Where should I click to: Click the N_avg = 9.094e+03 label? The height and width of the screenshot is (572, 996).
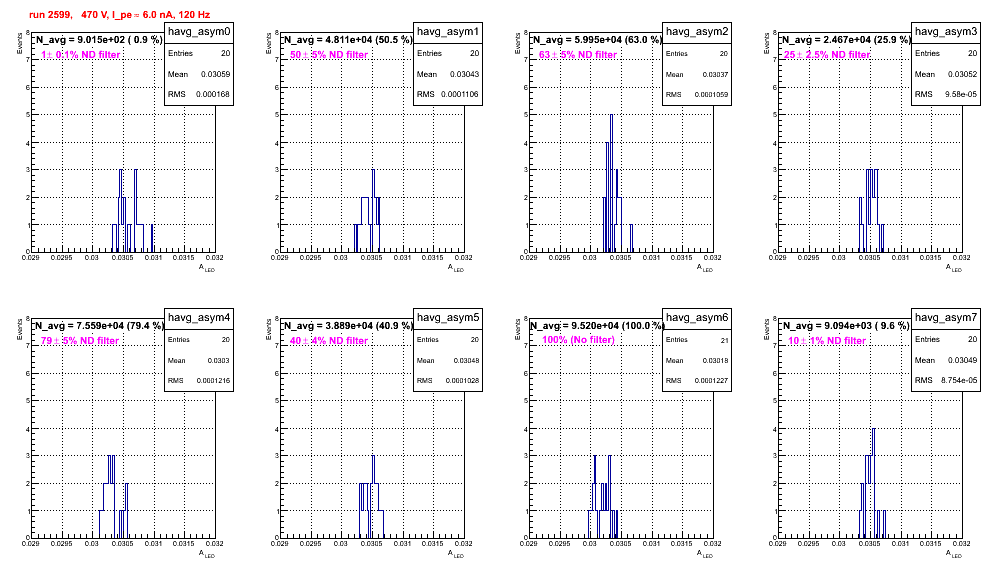point(845,326)
